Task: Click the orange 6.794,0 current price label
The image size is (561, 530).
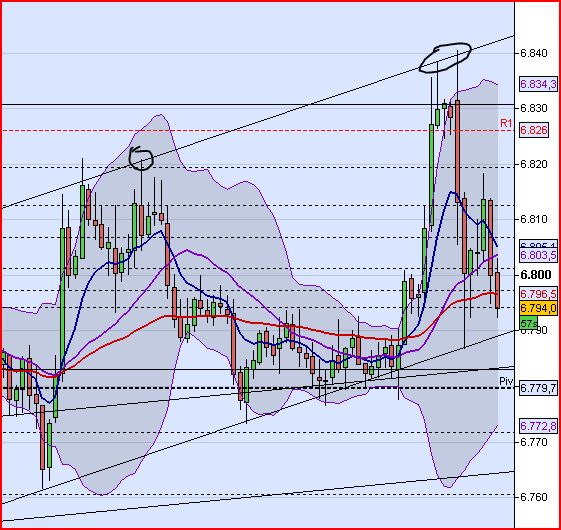Action: pos(538,308)
